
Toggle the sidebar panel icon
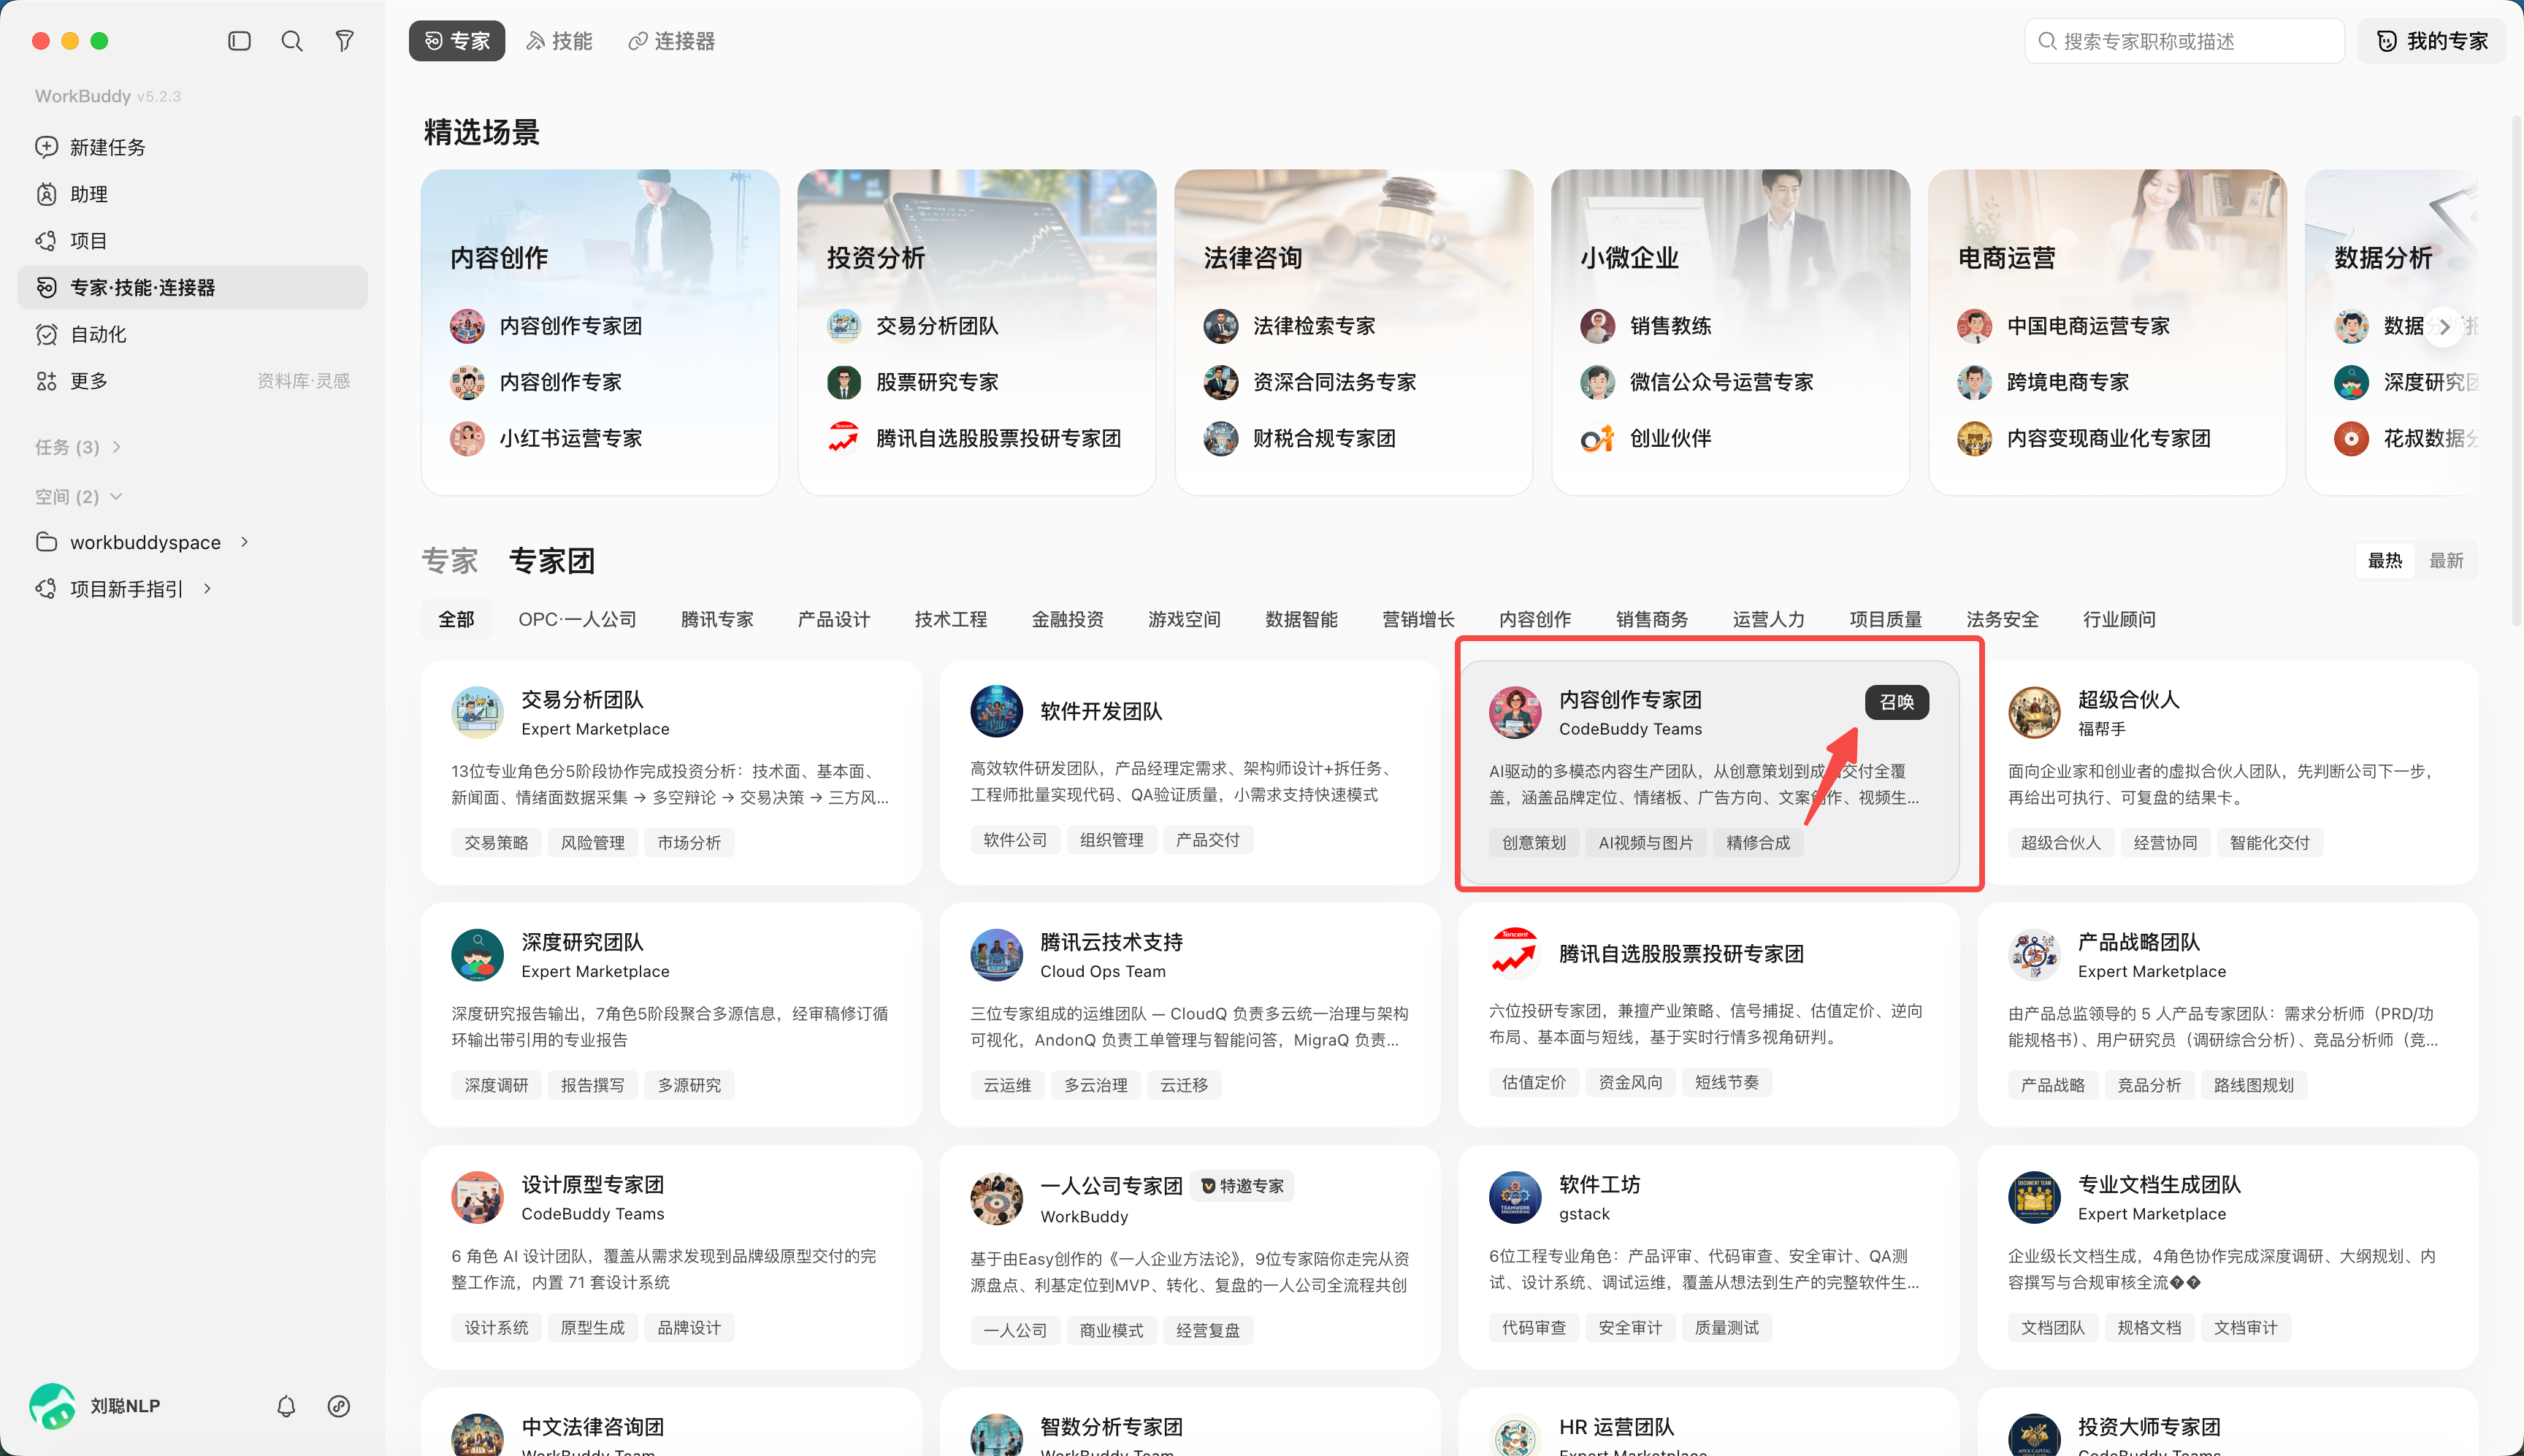(x=239, y=41)
